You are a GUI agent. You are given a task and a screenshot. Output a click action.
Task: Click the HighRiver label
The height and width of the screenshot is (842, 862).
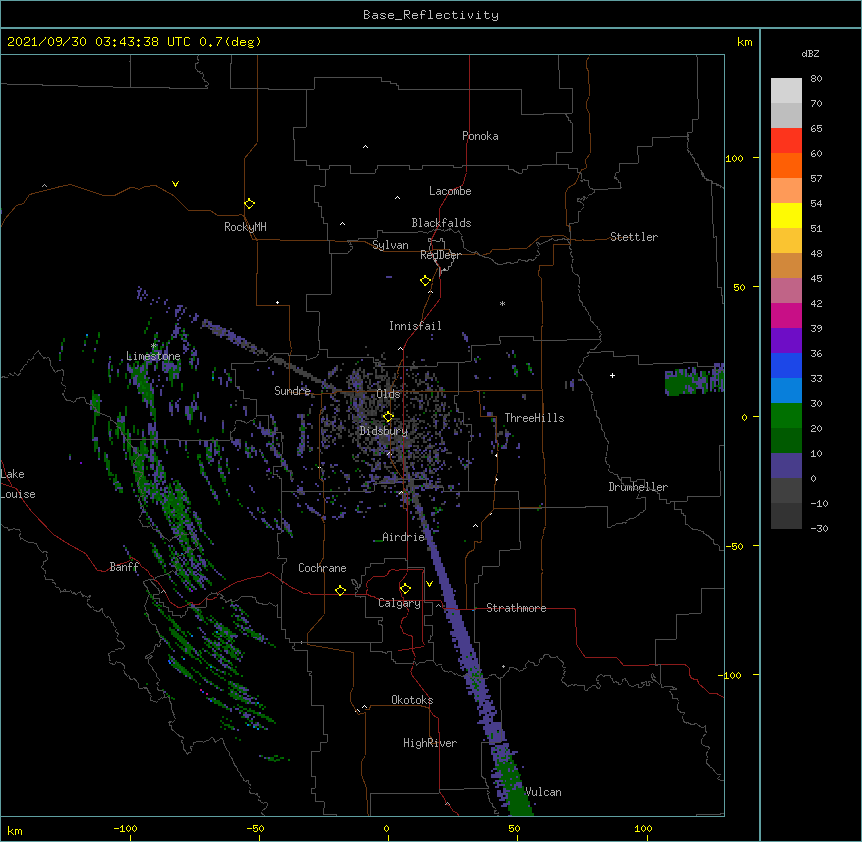coord(430,743)
